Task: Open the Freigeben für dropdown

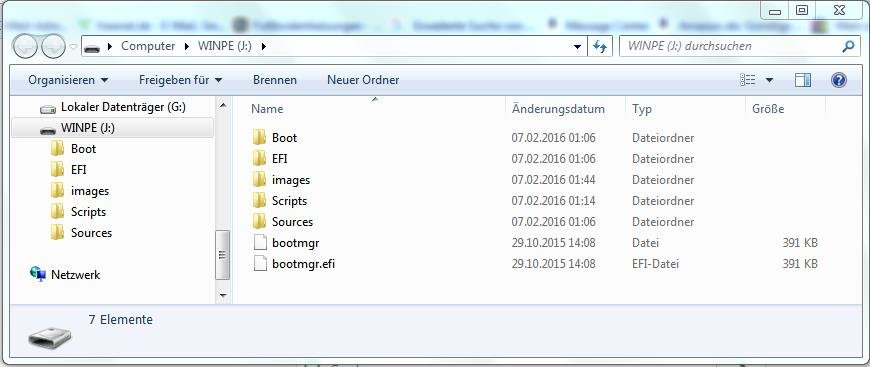Action: coord(180,80)
